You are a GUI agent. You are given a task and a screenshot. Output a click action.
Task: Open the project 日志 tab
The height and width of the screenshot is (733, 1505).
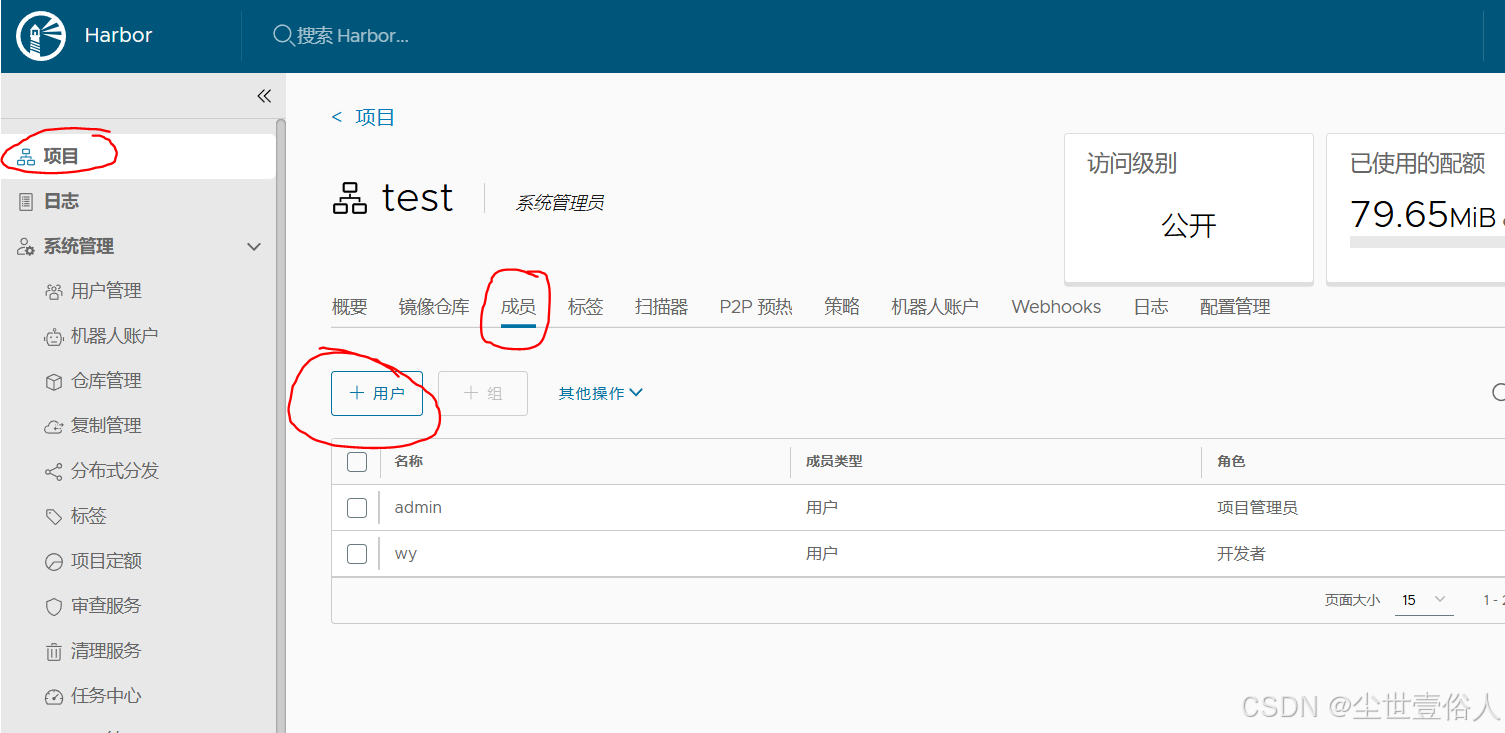(1151, 307)
